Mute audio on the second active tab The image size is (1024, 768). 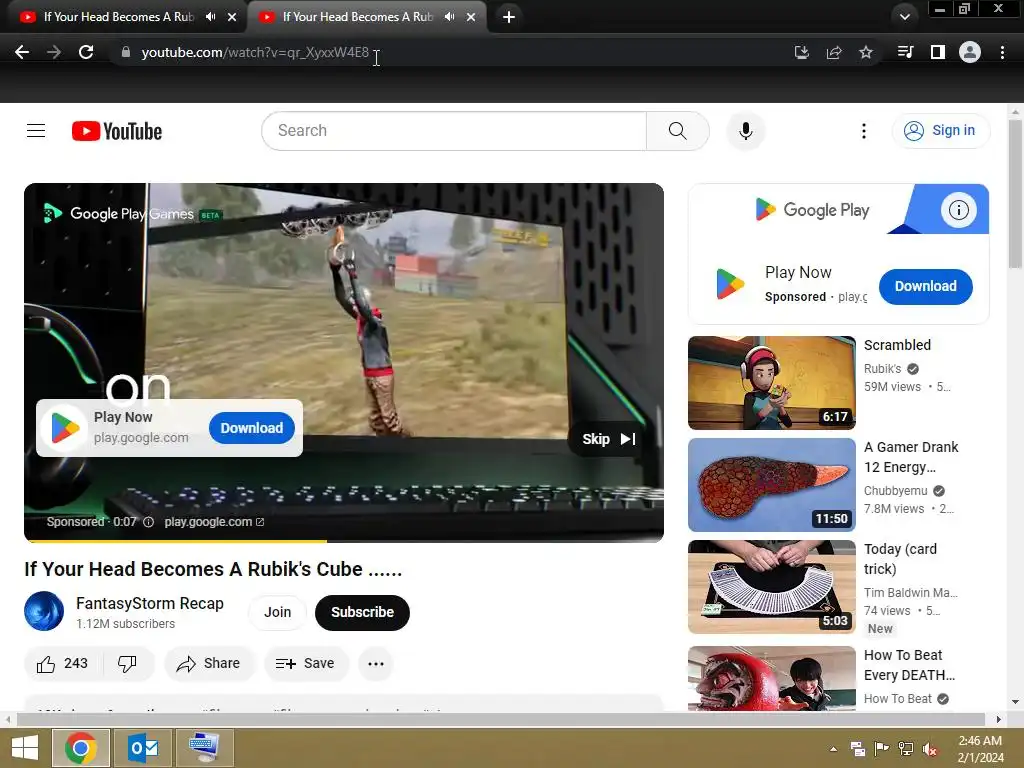coord(449,17)
